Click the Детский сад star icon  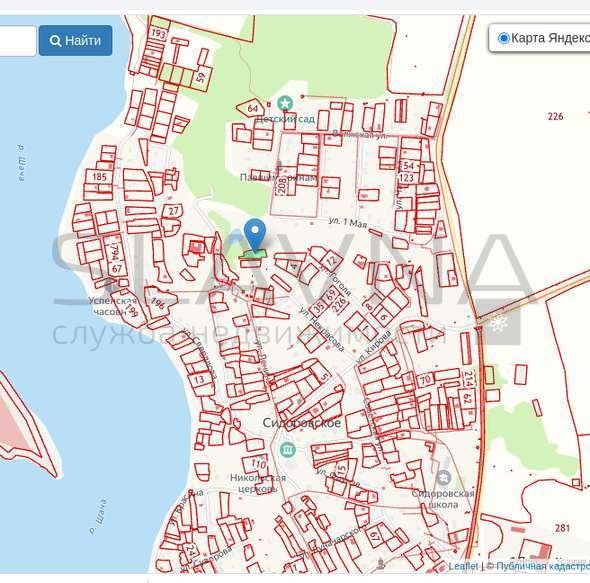[x=285, y=104]
